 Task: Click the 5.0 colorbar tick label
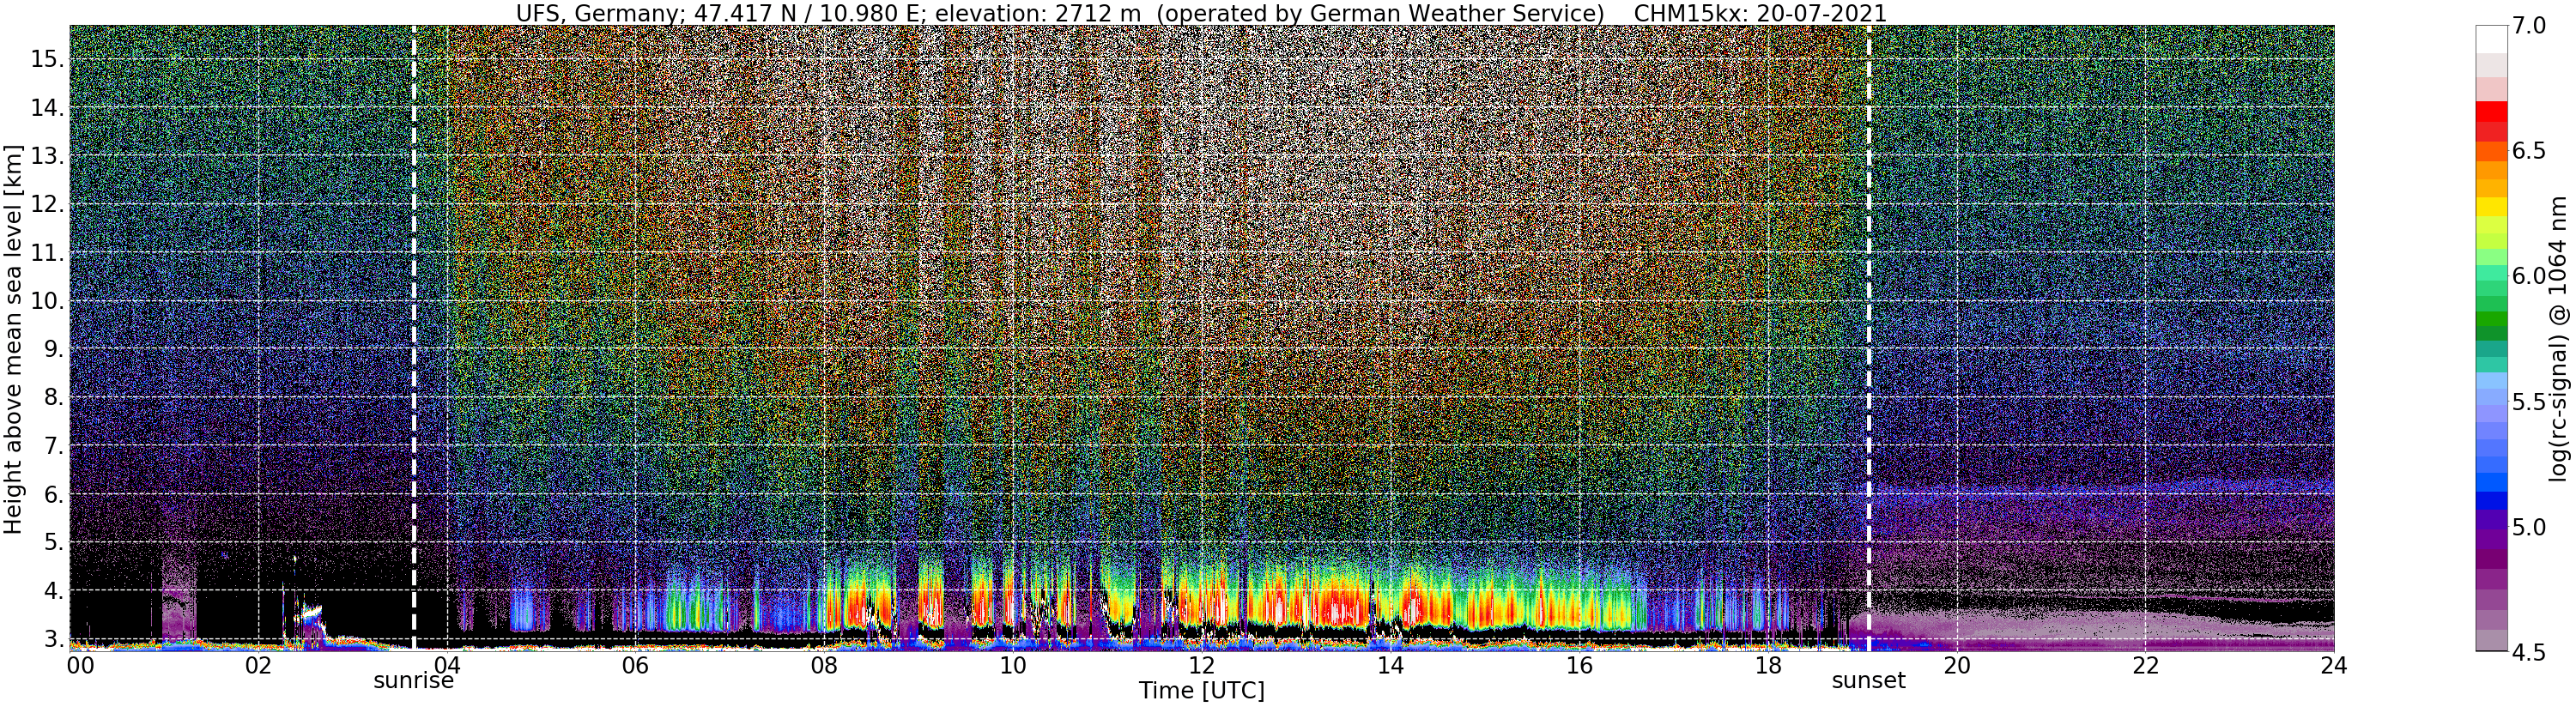(x=2529, y=527)
